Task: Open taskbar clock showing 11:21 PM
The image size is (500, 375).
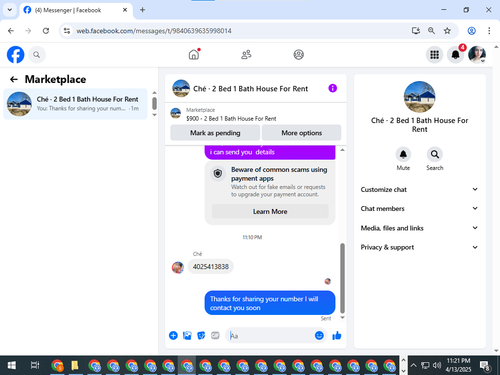Action: point(458,365)
